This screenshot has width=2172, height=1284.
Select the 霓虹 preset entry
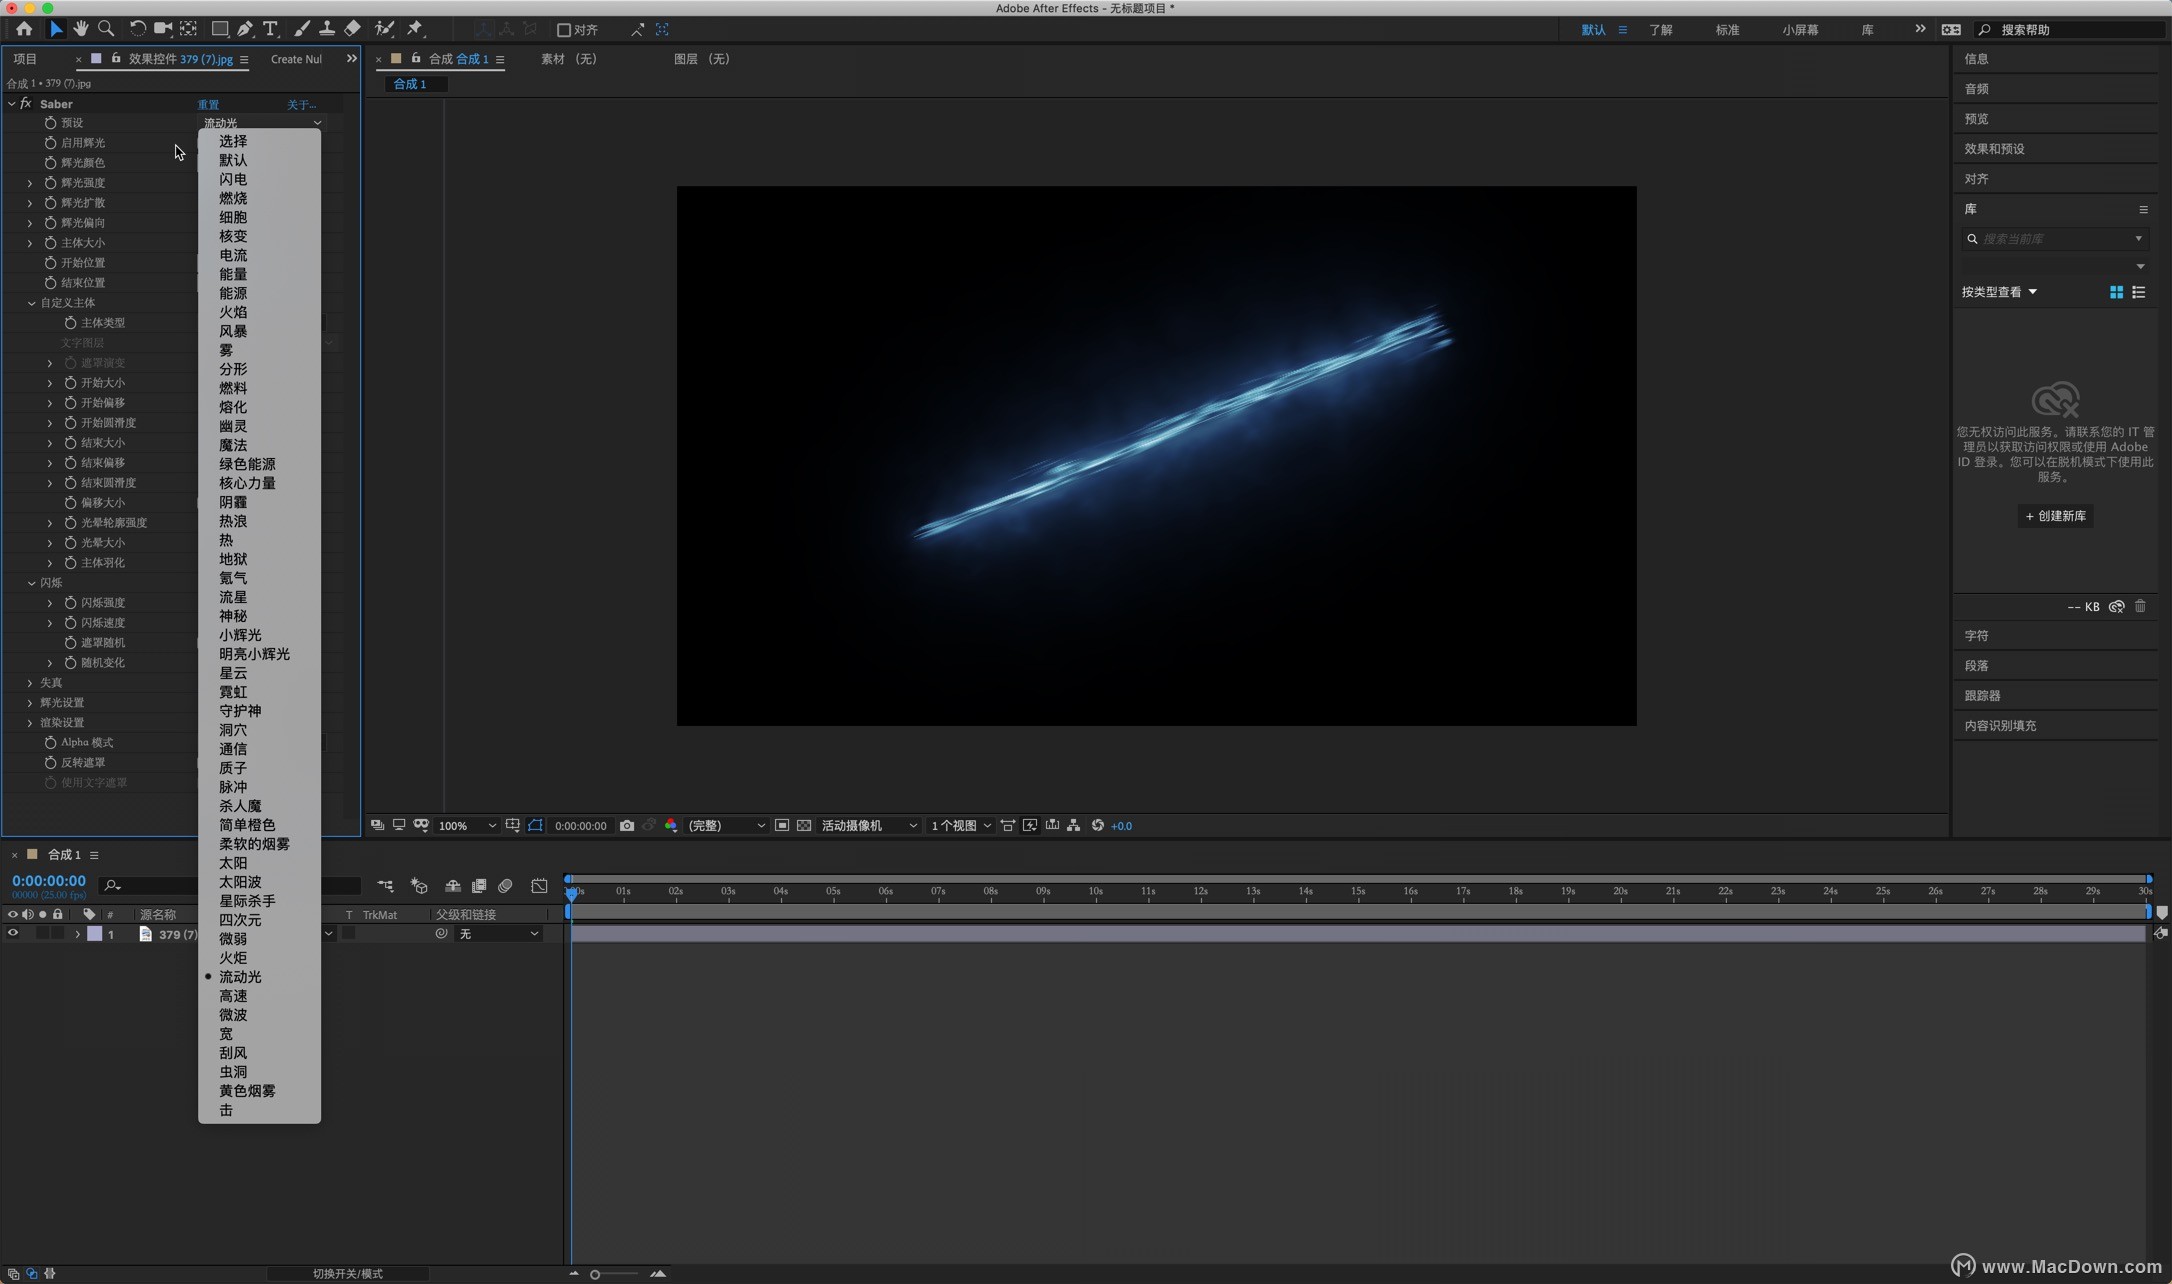point(233,692)
